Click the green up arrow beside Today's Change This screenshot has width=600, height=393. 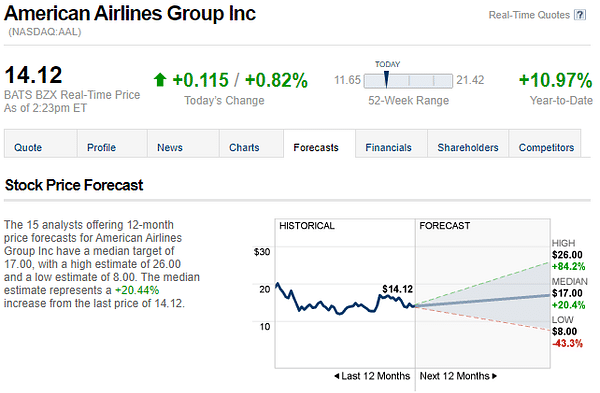click(160, 80)
